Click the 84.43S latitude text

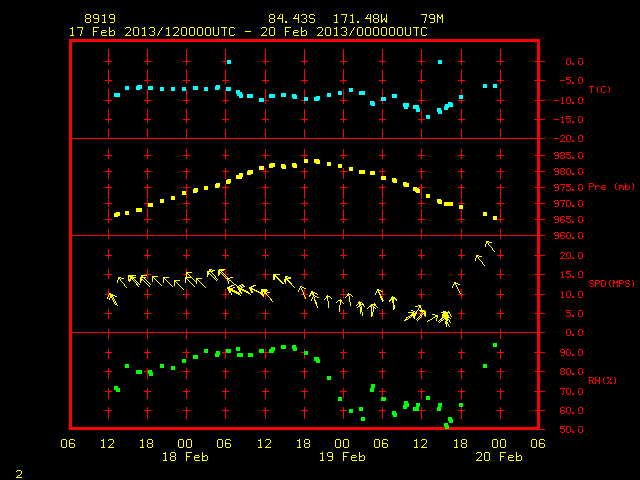[x=292, y=19]
